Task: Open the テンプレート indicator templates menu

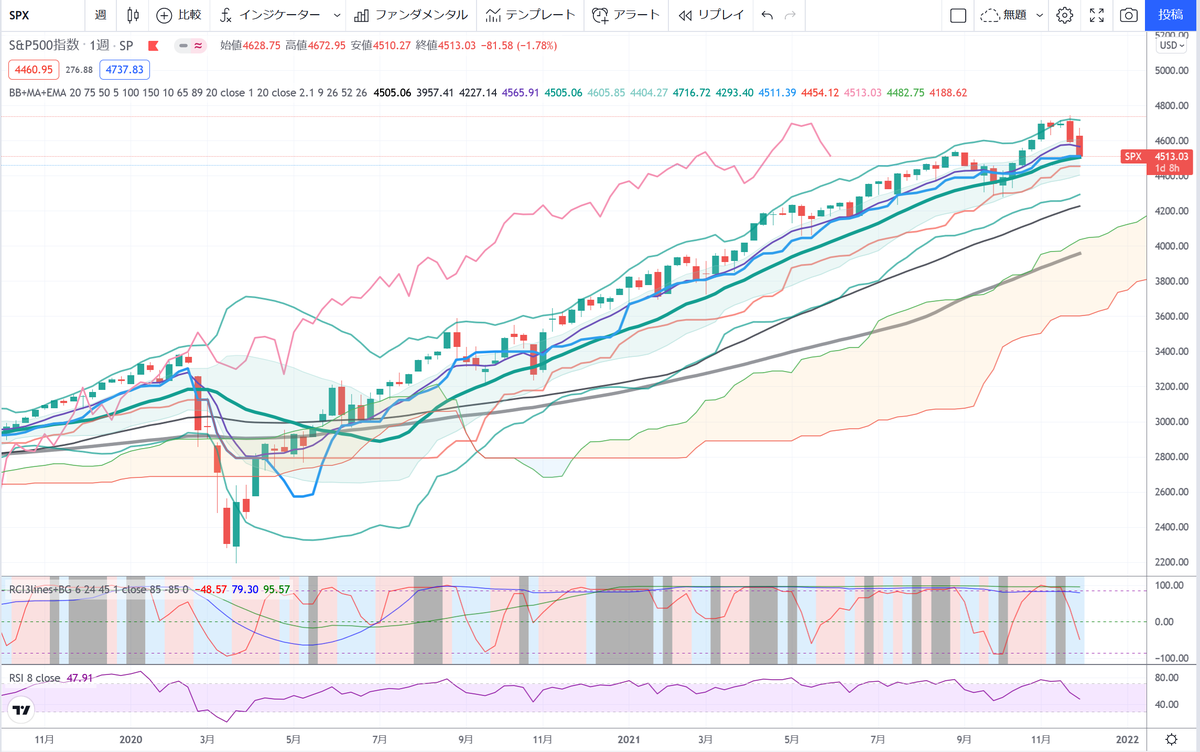Action: 531,15
